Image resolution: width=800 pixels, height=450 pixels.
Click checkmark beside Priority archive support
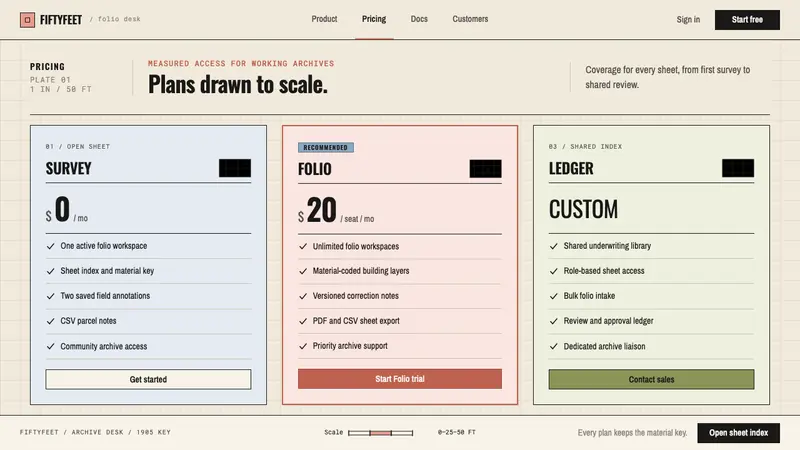pyautogui.click(x=303, y=346)
